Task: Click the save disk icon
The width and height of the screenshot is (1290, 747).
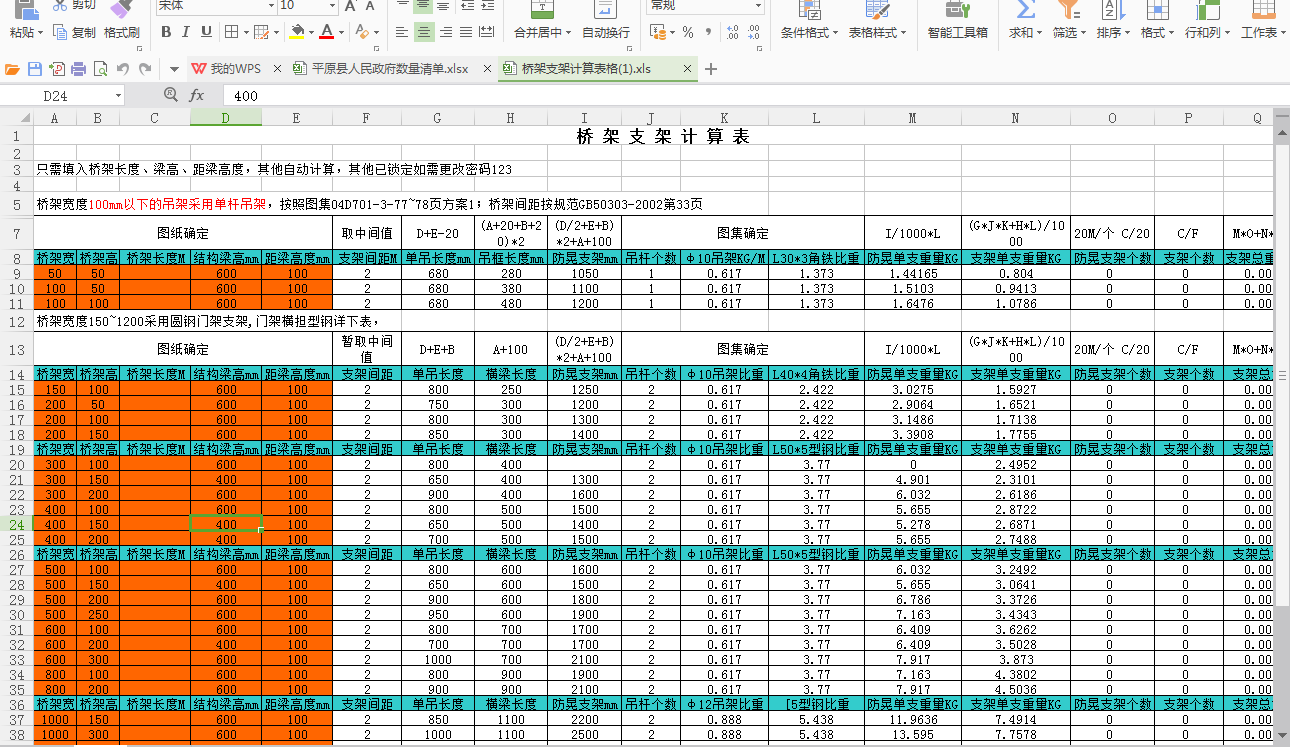Action: click(35, 69)
